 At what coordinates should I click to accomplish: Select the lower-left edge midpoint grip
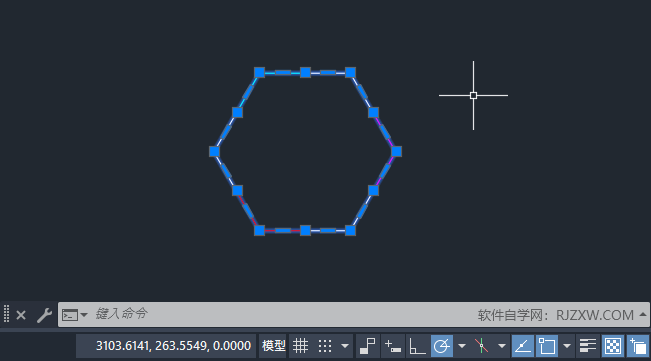click(237, 190)
